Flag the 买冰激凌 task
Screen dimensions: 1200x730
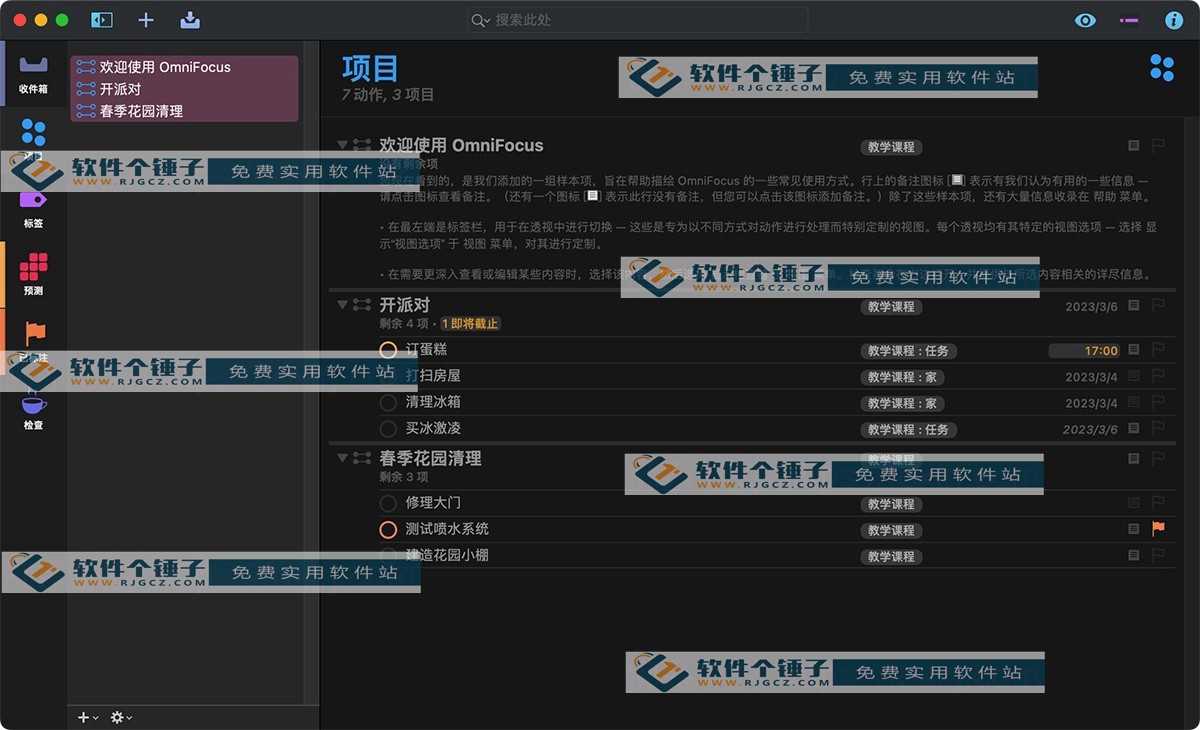[x=1158, y=429]
